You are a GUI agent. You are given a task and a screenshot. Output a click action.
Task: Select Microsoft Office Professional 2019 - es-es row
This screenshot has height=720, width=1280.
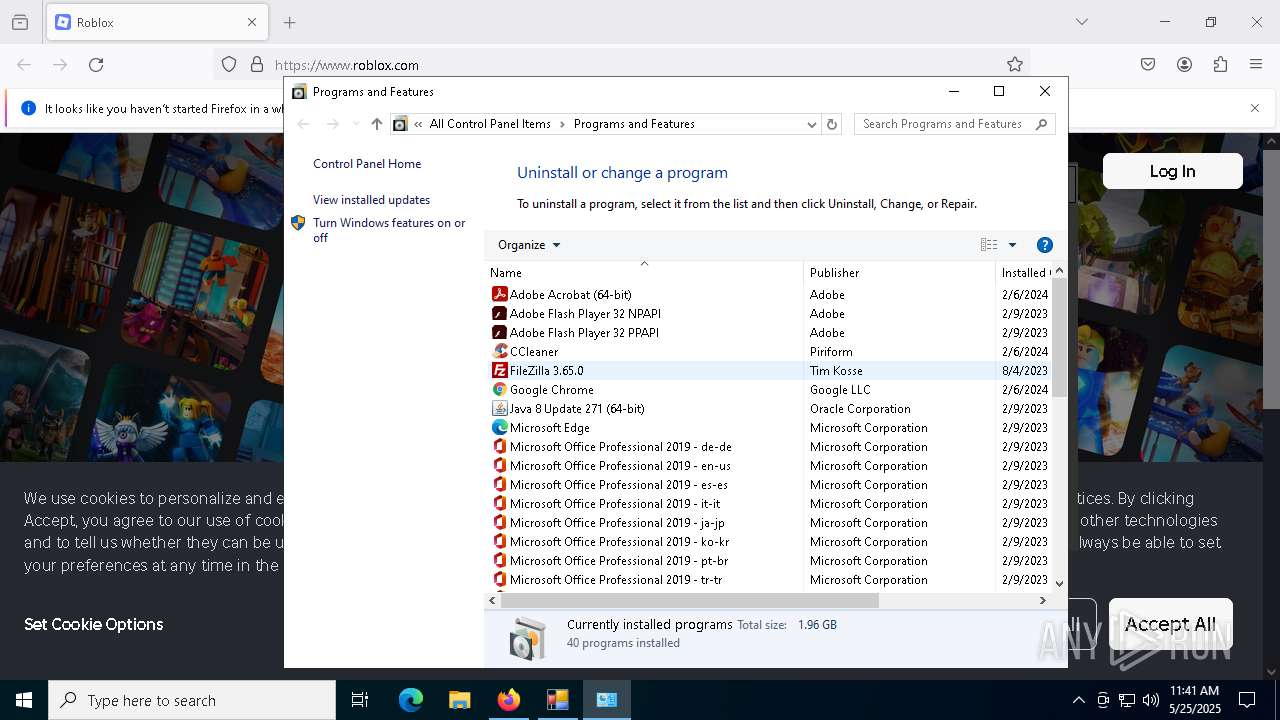(x=768, y=484)
